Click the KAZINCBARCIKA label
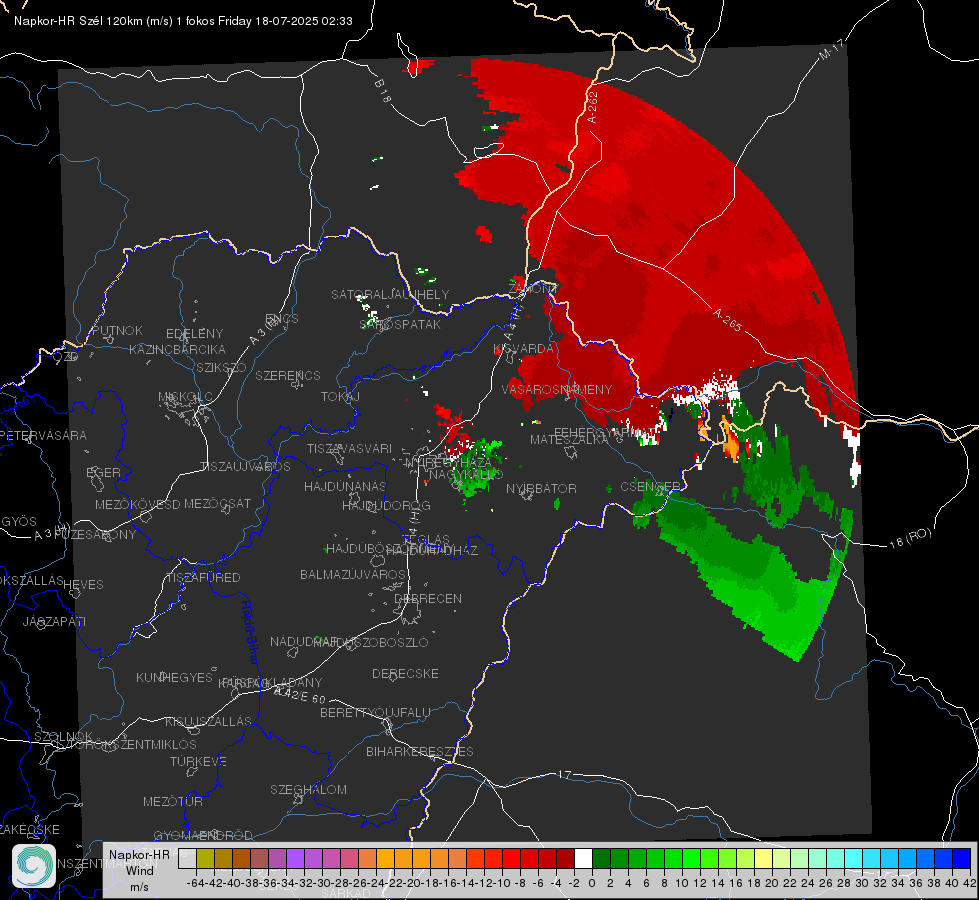This screenshot has width=979, height=900. (177, 349)
